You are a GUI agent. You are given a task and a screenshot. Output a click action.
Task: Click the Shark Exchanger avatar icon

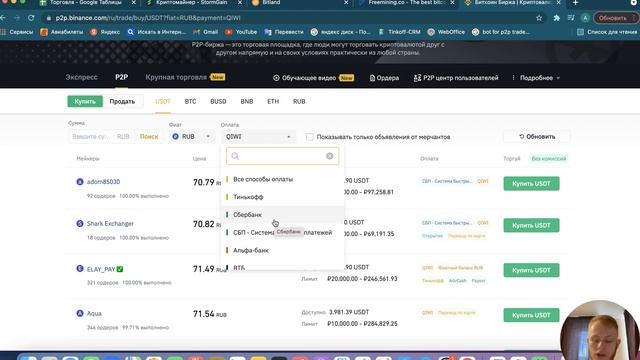point(80,223)
